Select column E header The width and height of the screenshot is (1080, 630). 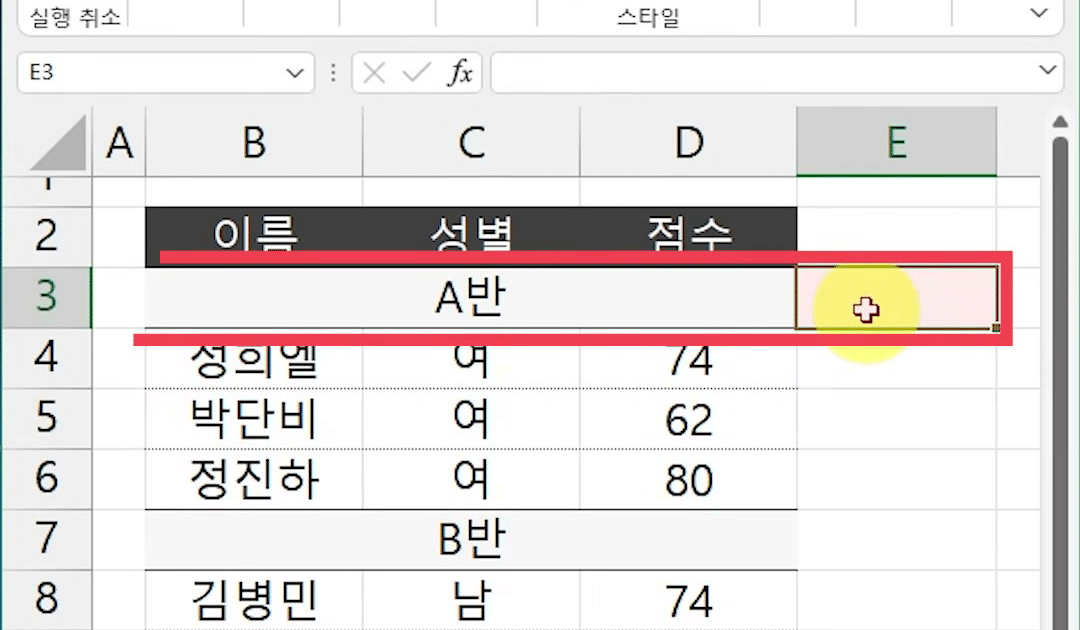(x=897, y=143)
